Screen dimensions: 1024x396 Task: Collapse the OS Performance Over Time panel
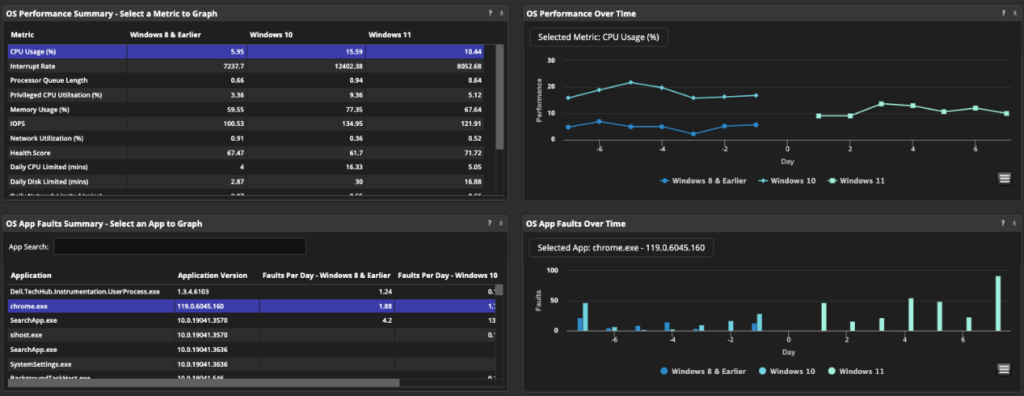[1014, 13]
